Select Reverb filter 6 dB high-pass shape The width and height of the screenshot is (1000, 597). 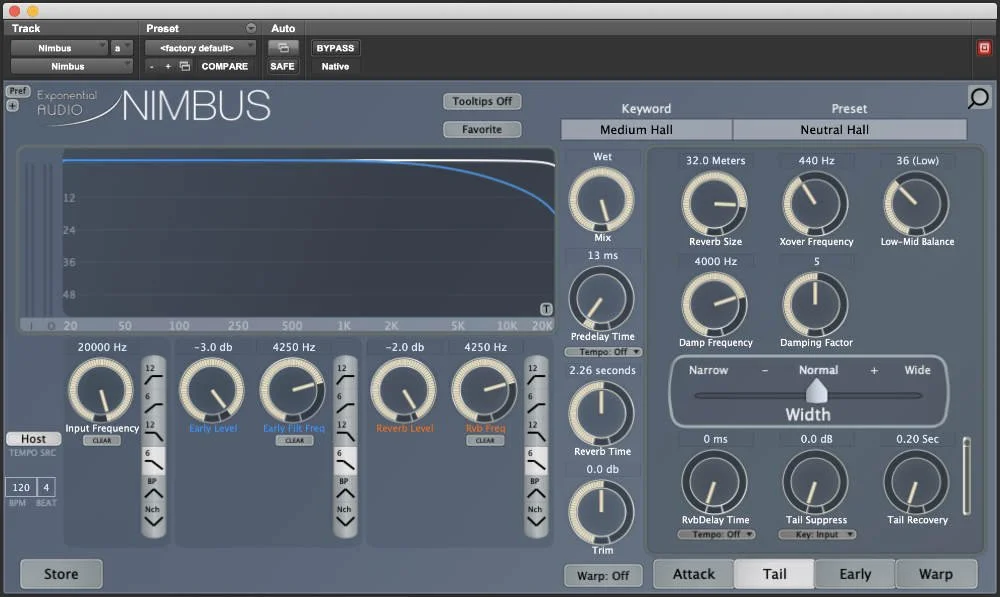coord(536,403)
